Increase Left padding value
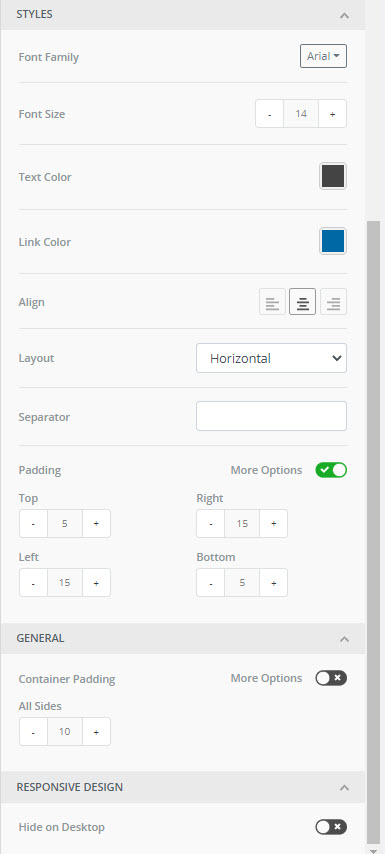385x854 pixels. pyautogui.click(x=96, y=583)
